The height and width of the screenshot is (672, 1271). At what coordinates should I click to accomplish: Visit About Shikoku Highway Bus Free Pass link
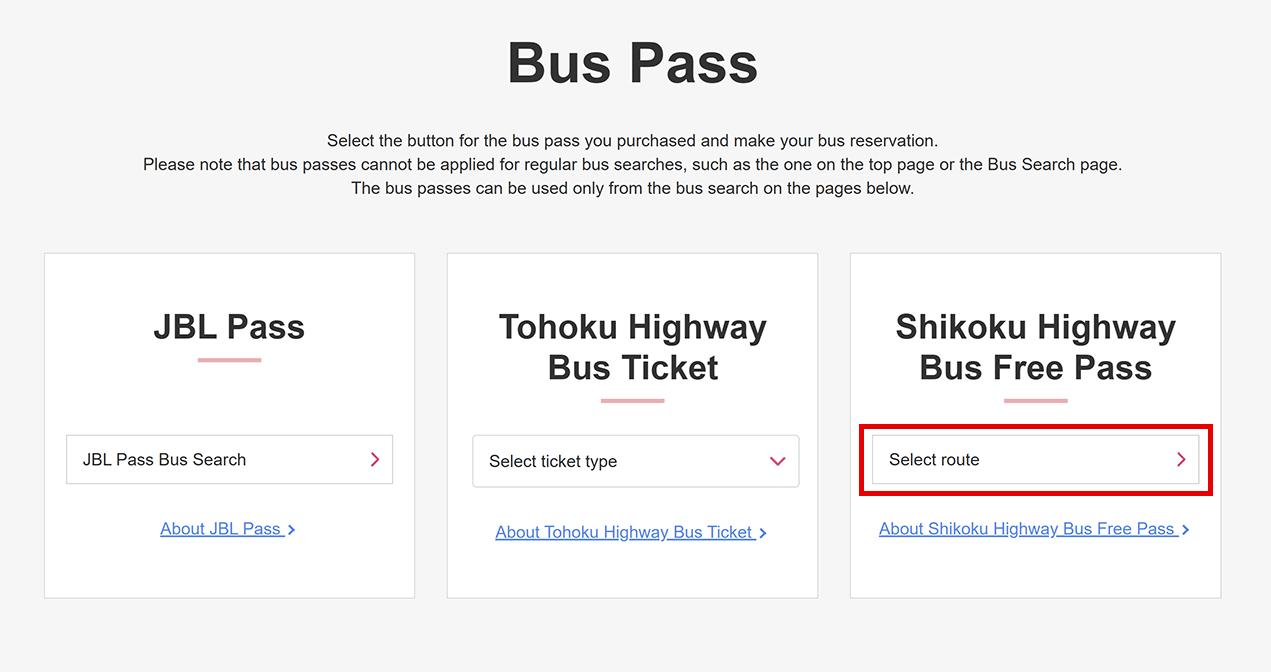point(1027,529)
